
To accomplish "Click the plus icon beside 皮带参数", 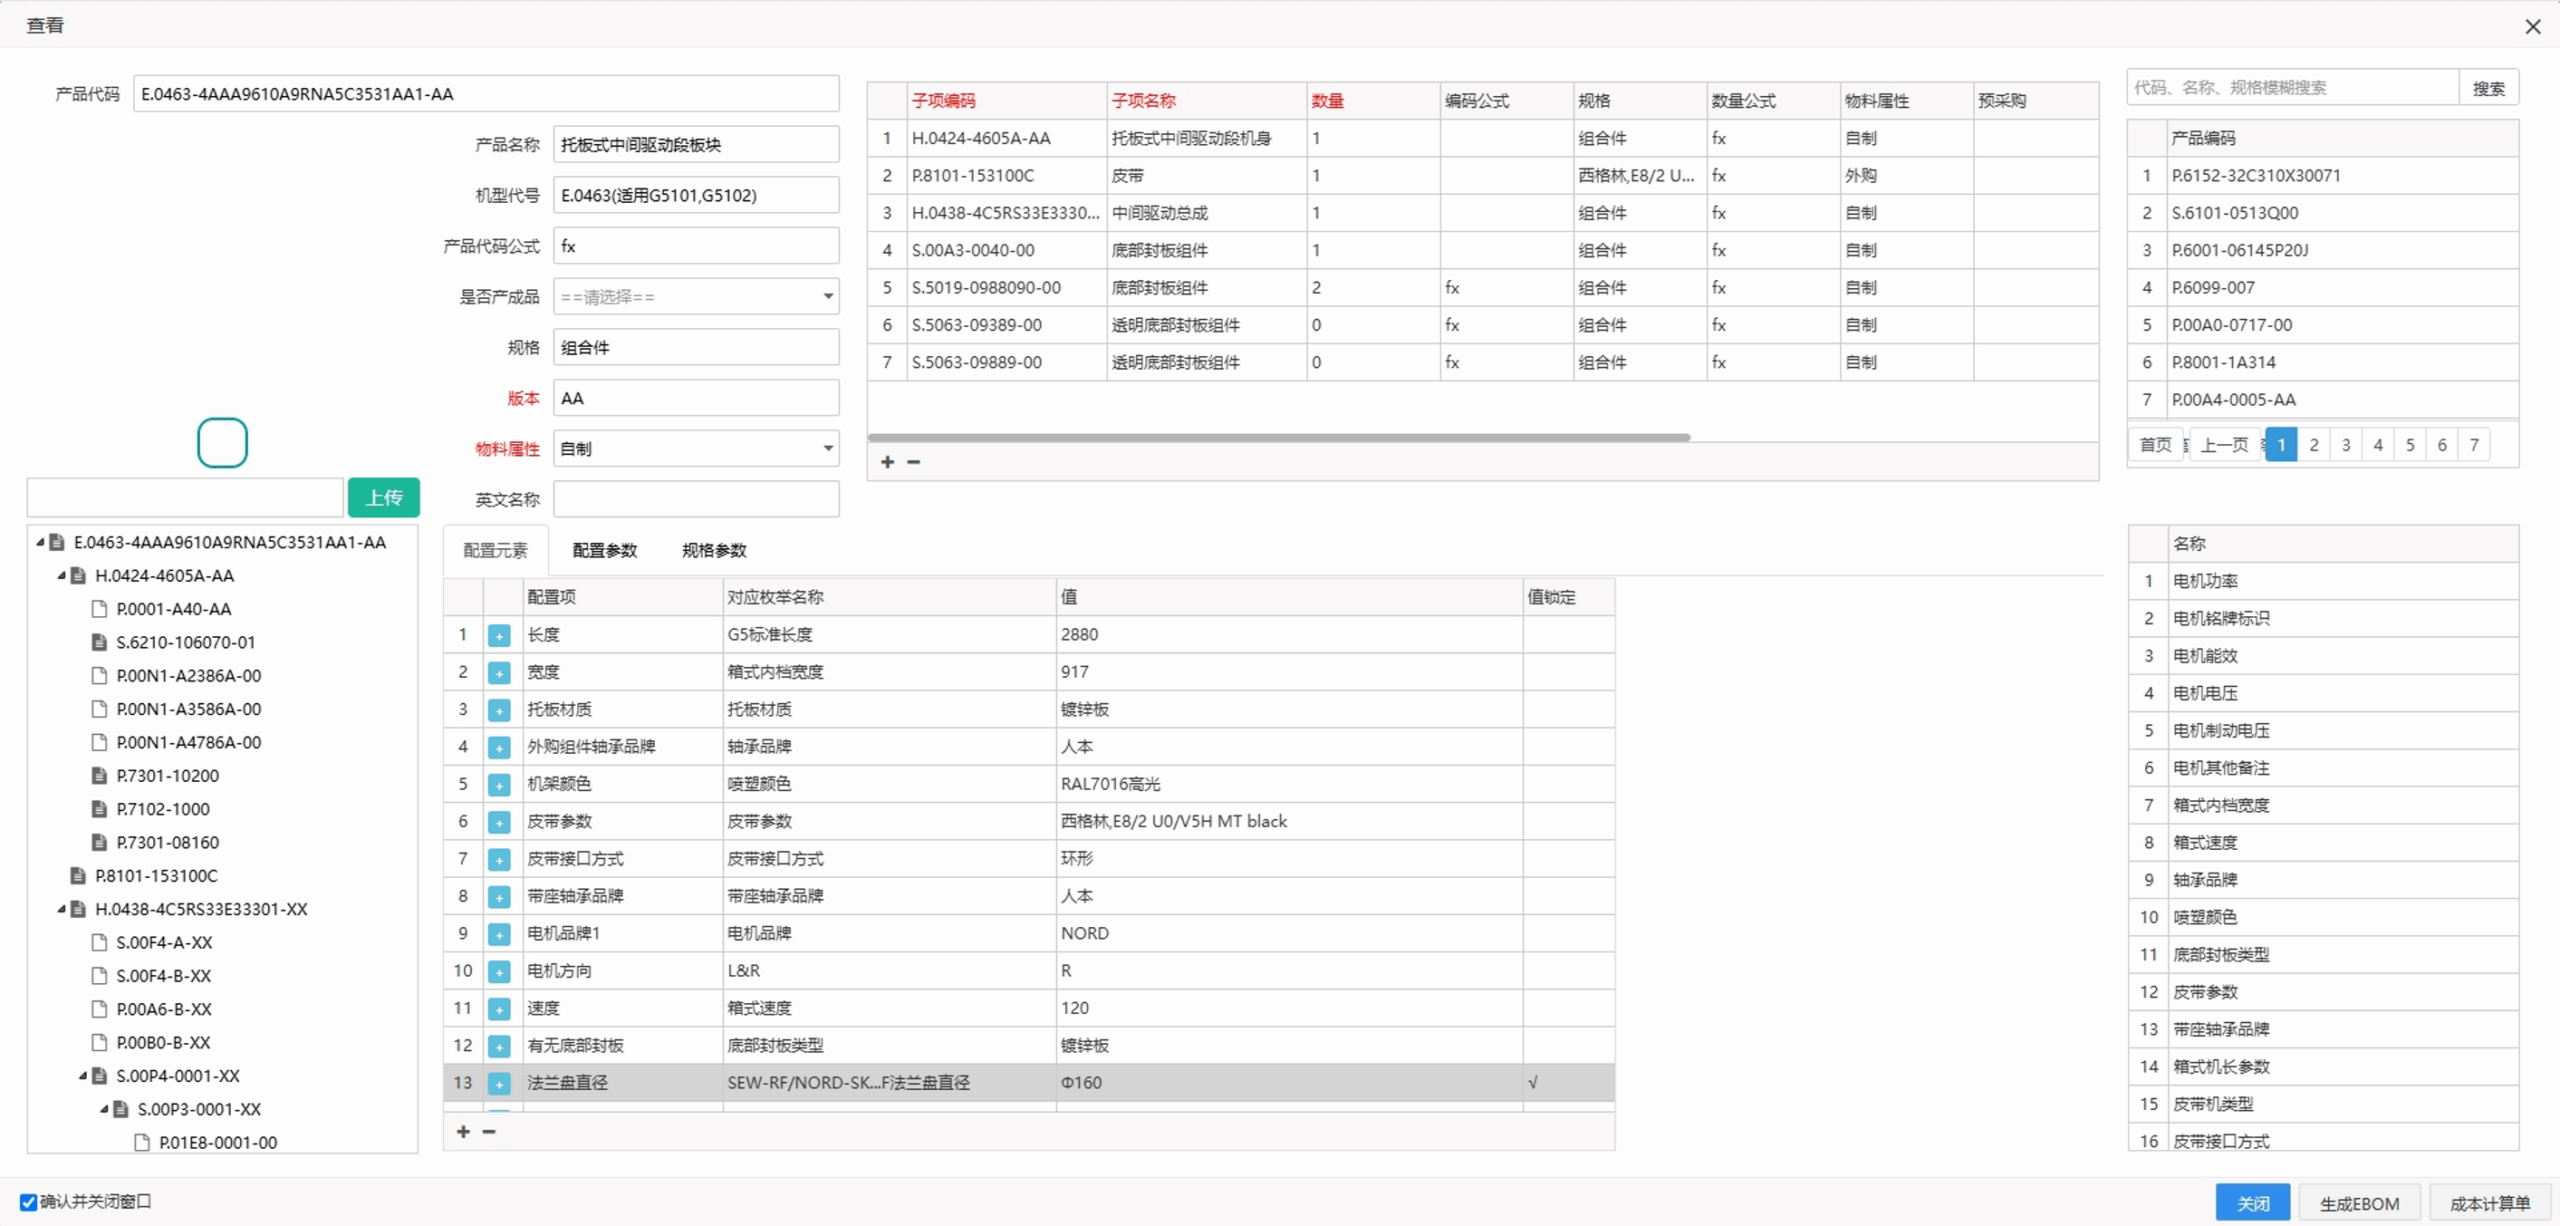I will click(499, 822).
